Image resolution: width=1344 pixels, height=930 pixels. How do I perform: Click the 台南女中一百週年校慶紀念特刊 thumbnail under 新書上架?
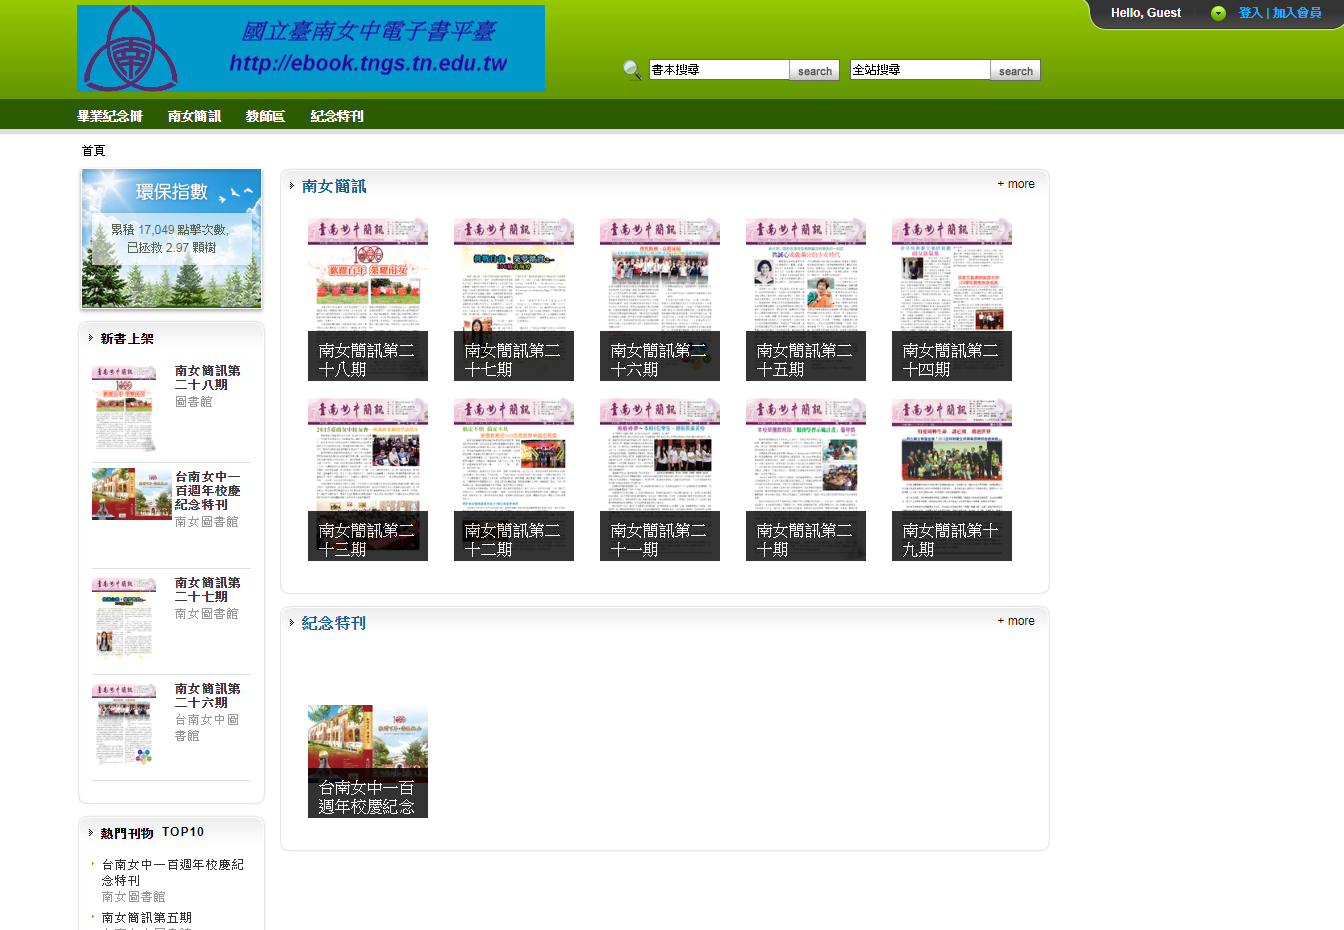[x=132, y=494]
